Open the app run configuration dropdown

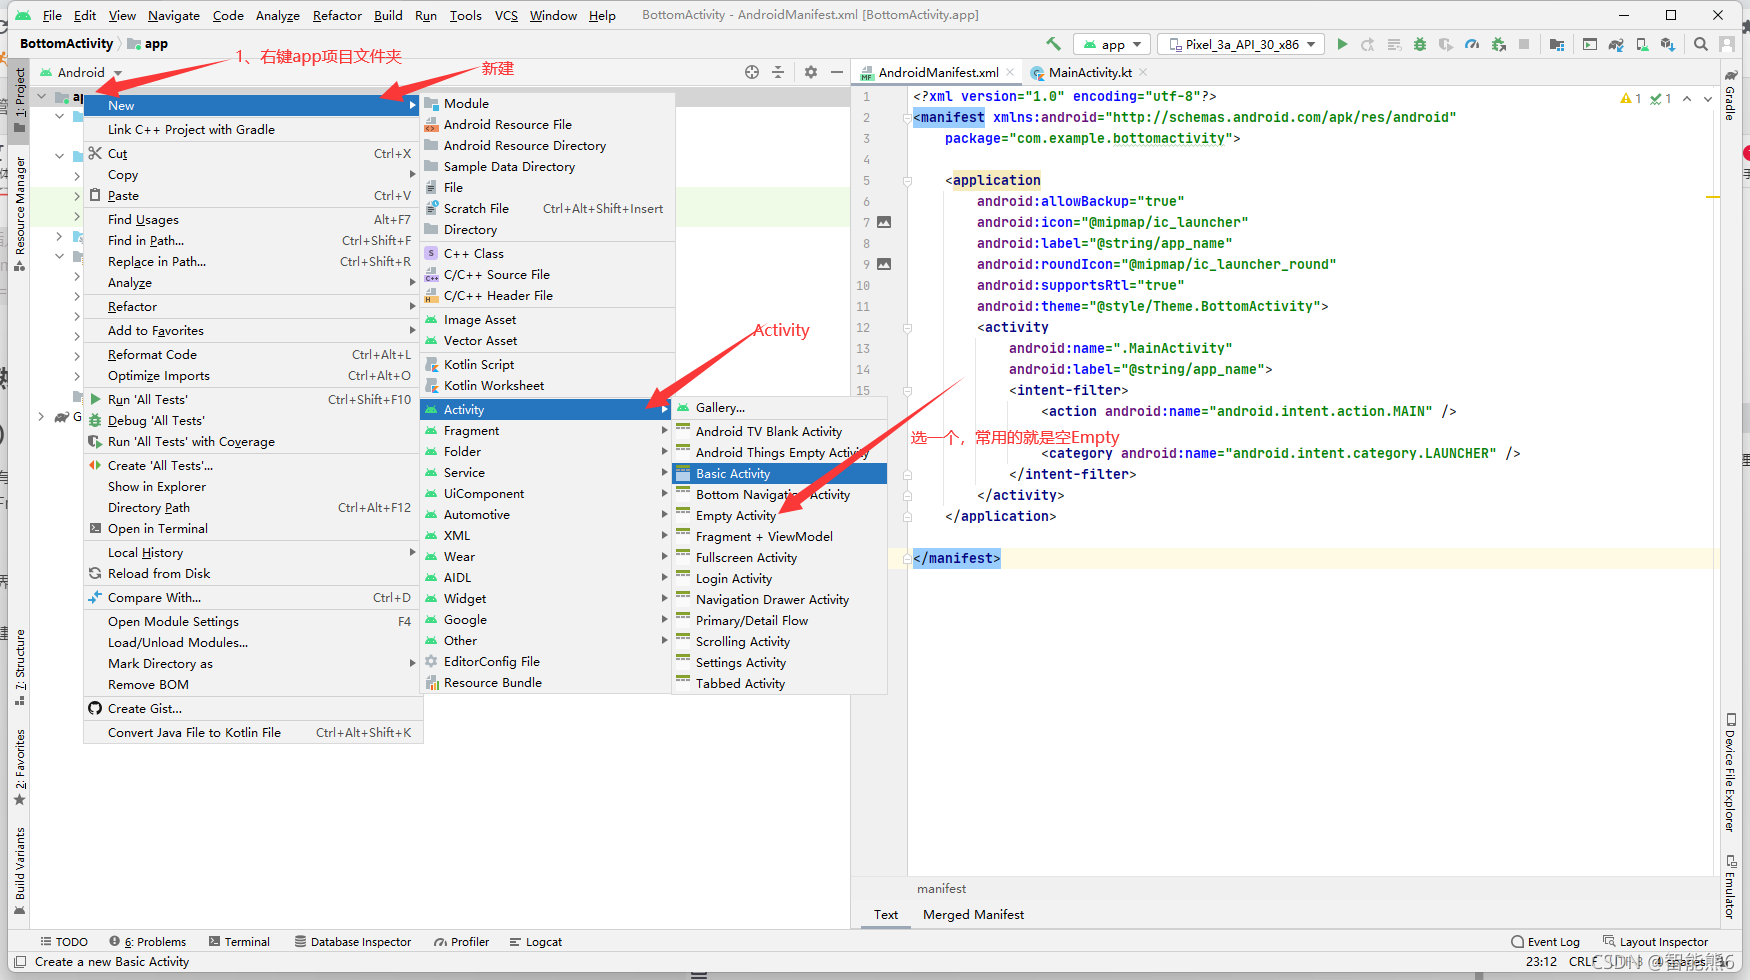(1112, 44)
